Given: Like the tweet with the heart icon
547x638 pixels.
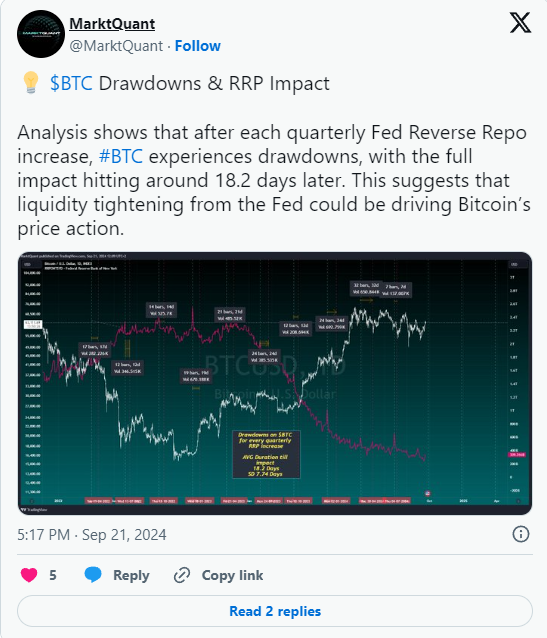Looking at the screenshot, I should coord(29,575).
